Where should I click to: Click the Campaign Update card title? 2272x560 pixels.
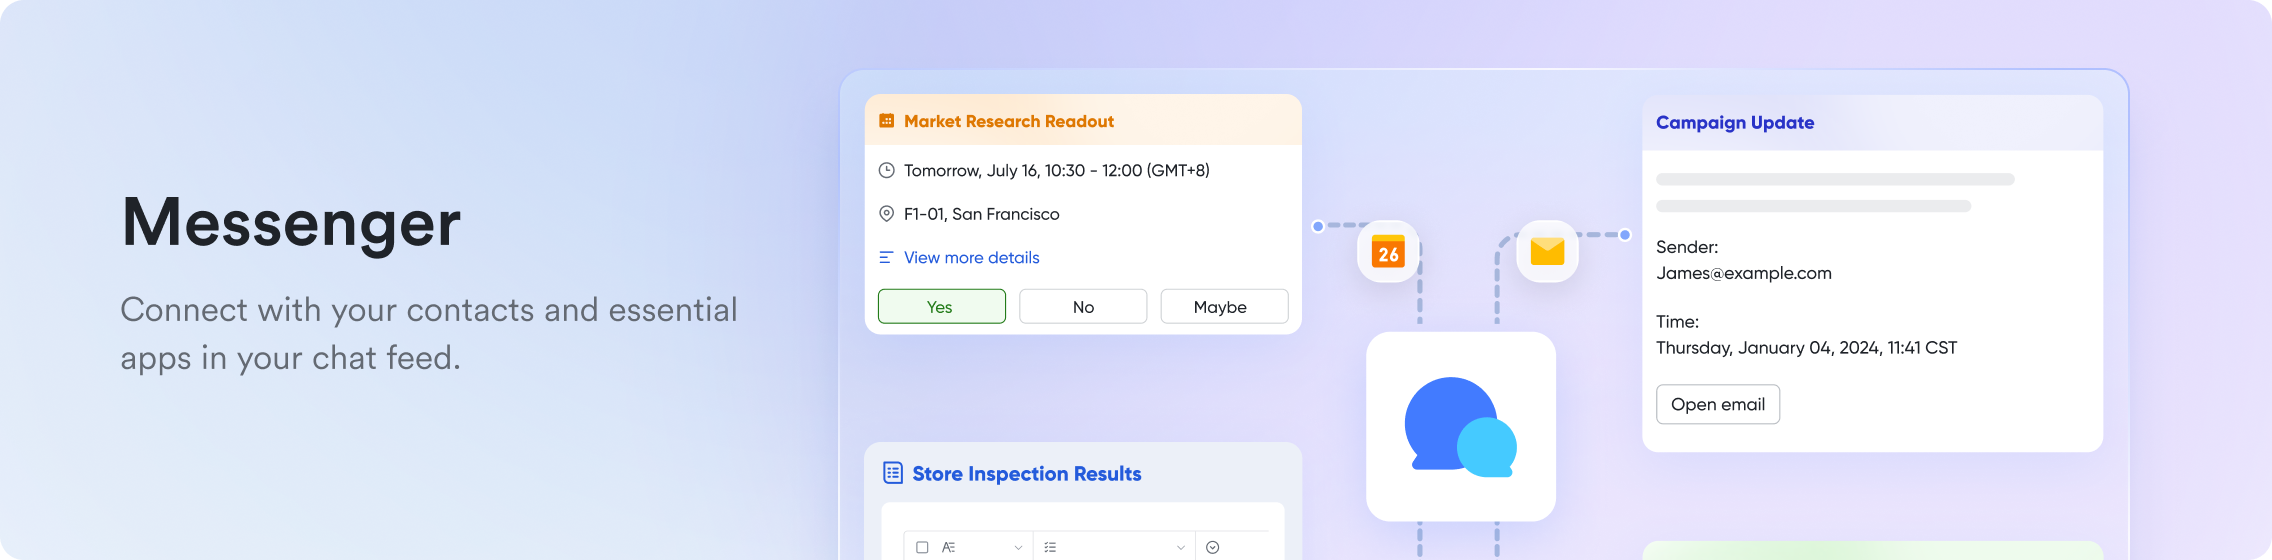pyautogui.click(x=1734, y=123)
